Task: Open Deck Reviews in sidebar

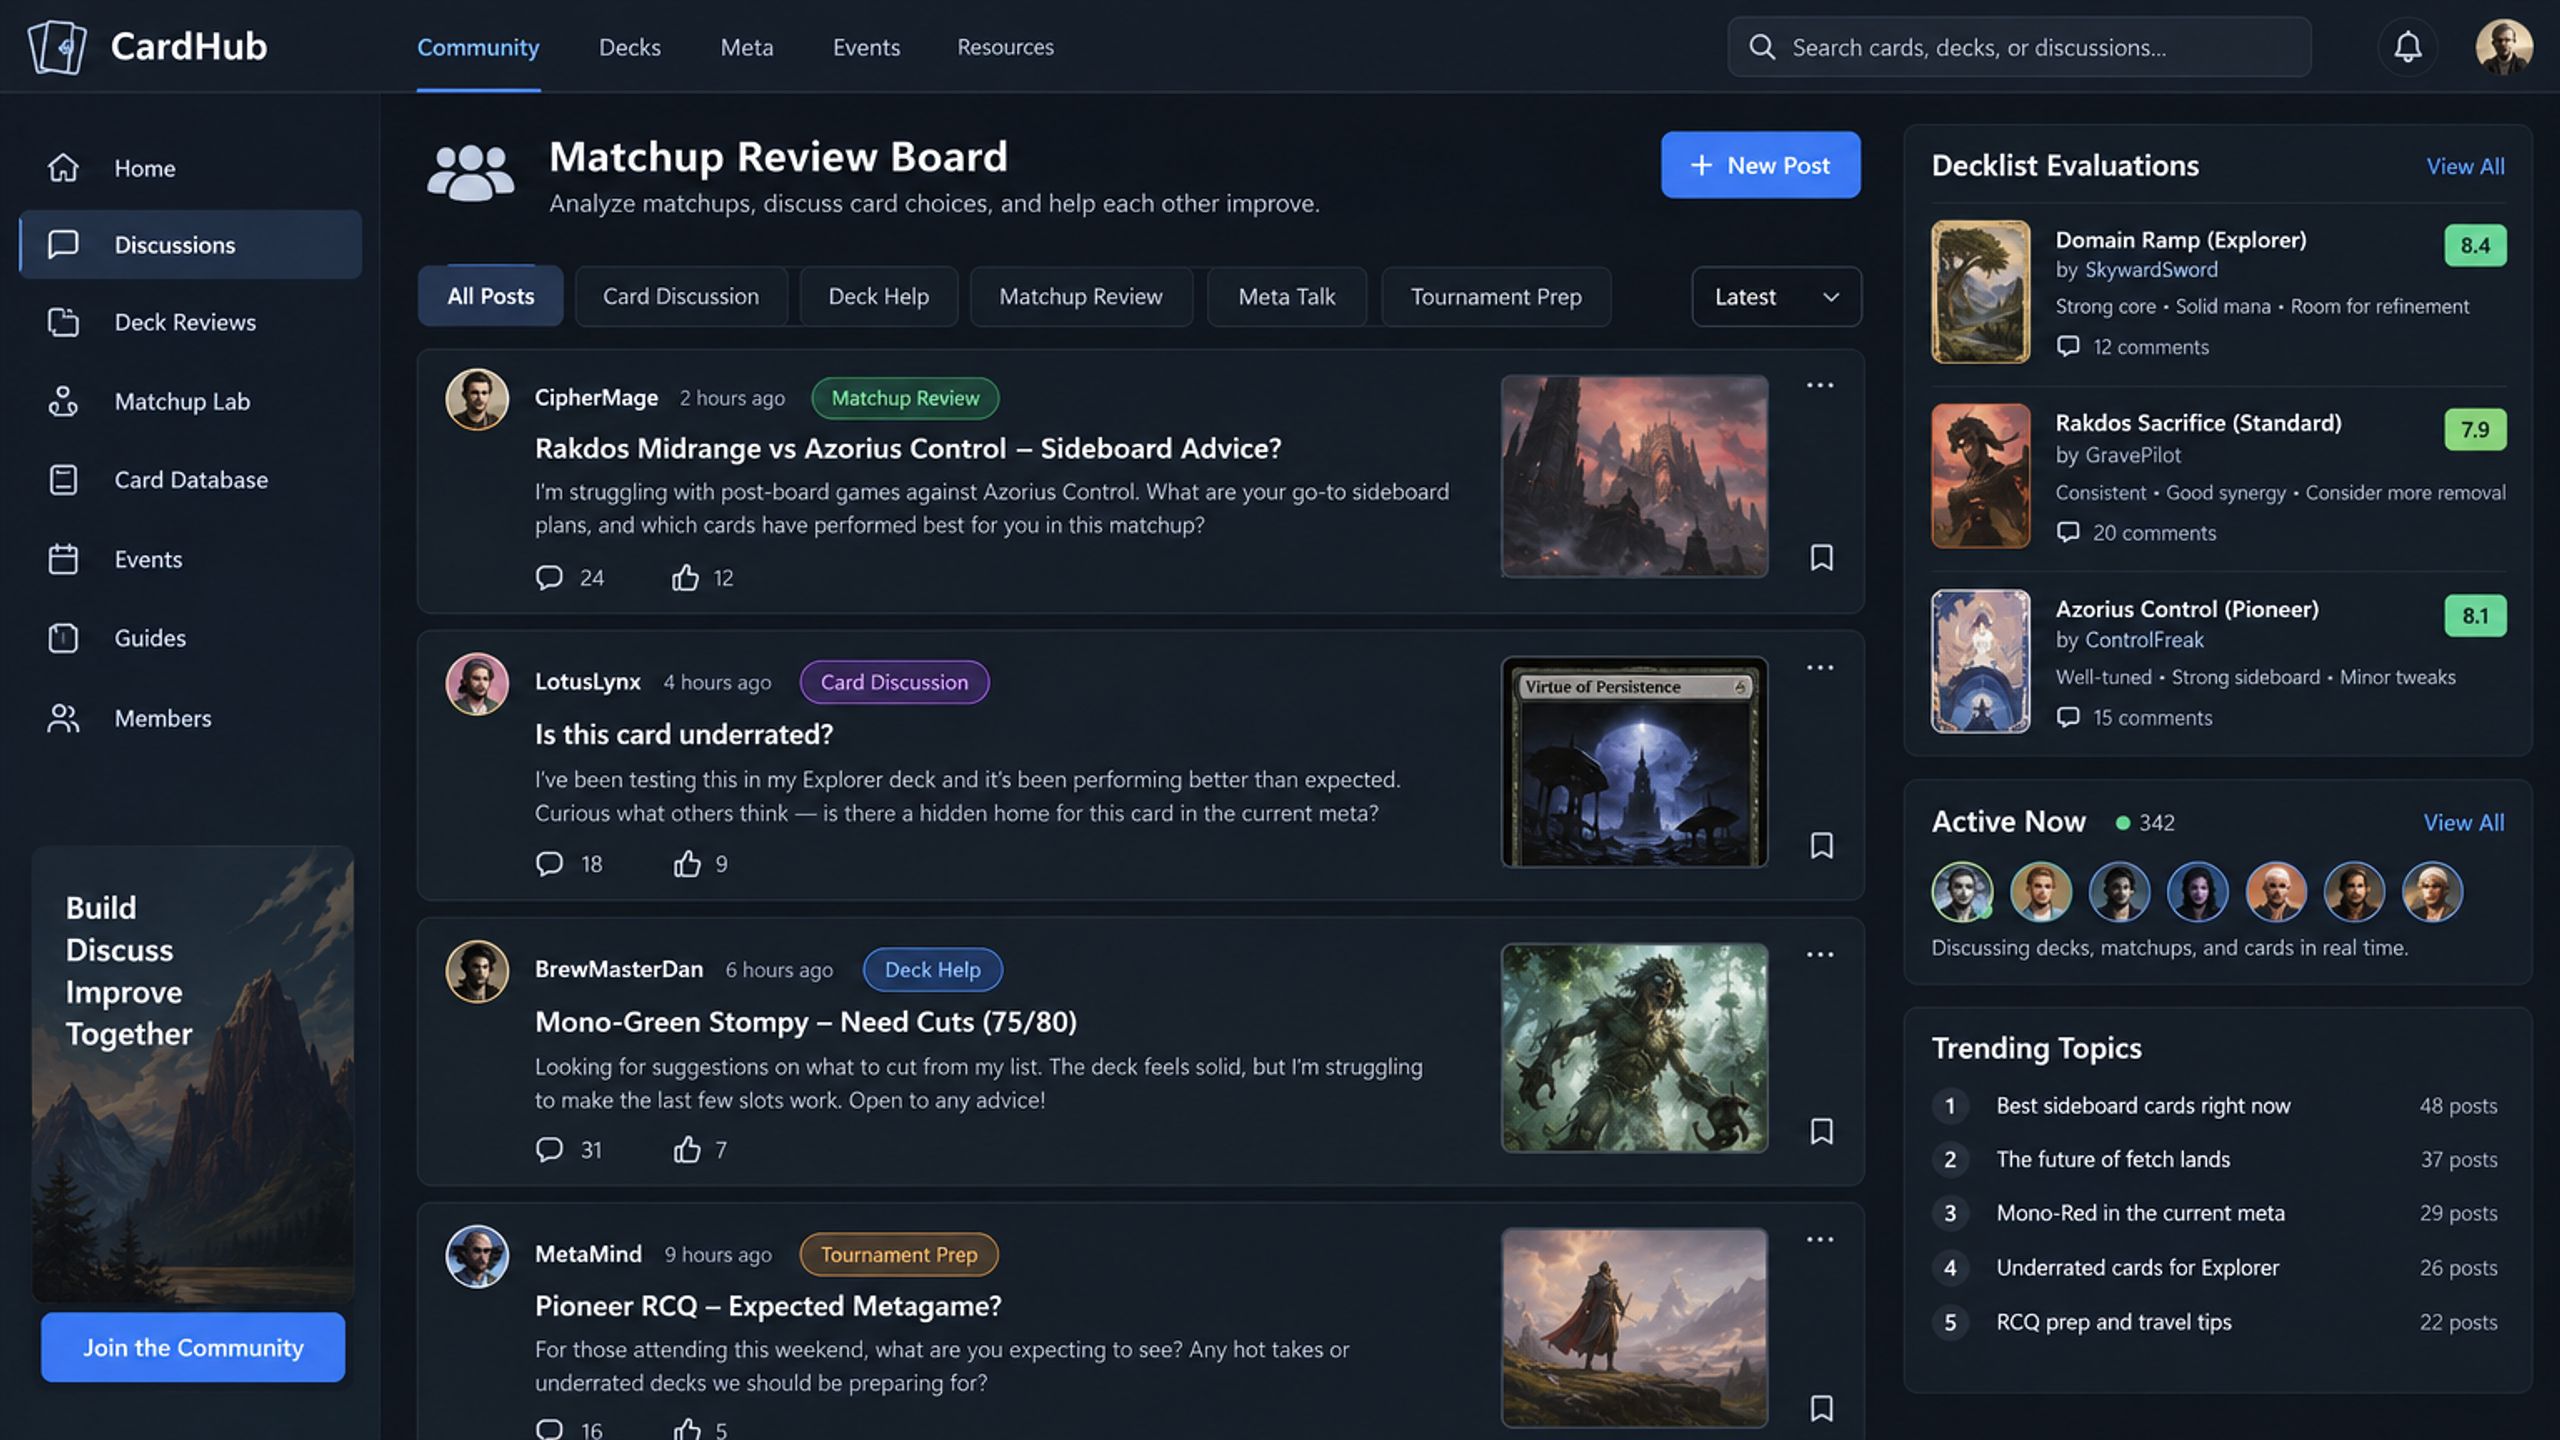Action: pos(190,322)
